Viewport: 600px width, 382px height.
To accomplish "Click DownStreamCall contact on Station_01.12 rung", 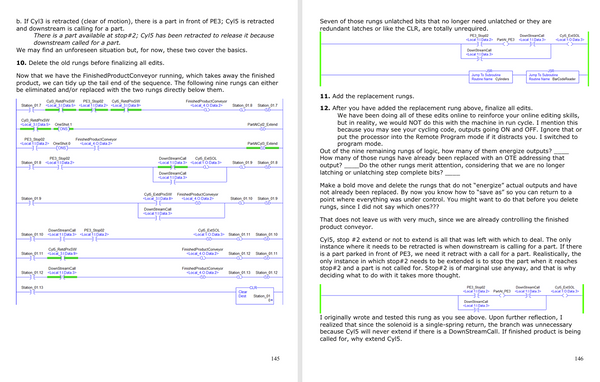I will (62, 277).
